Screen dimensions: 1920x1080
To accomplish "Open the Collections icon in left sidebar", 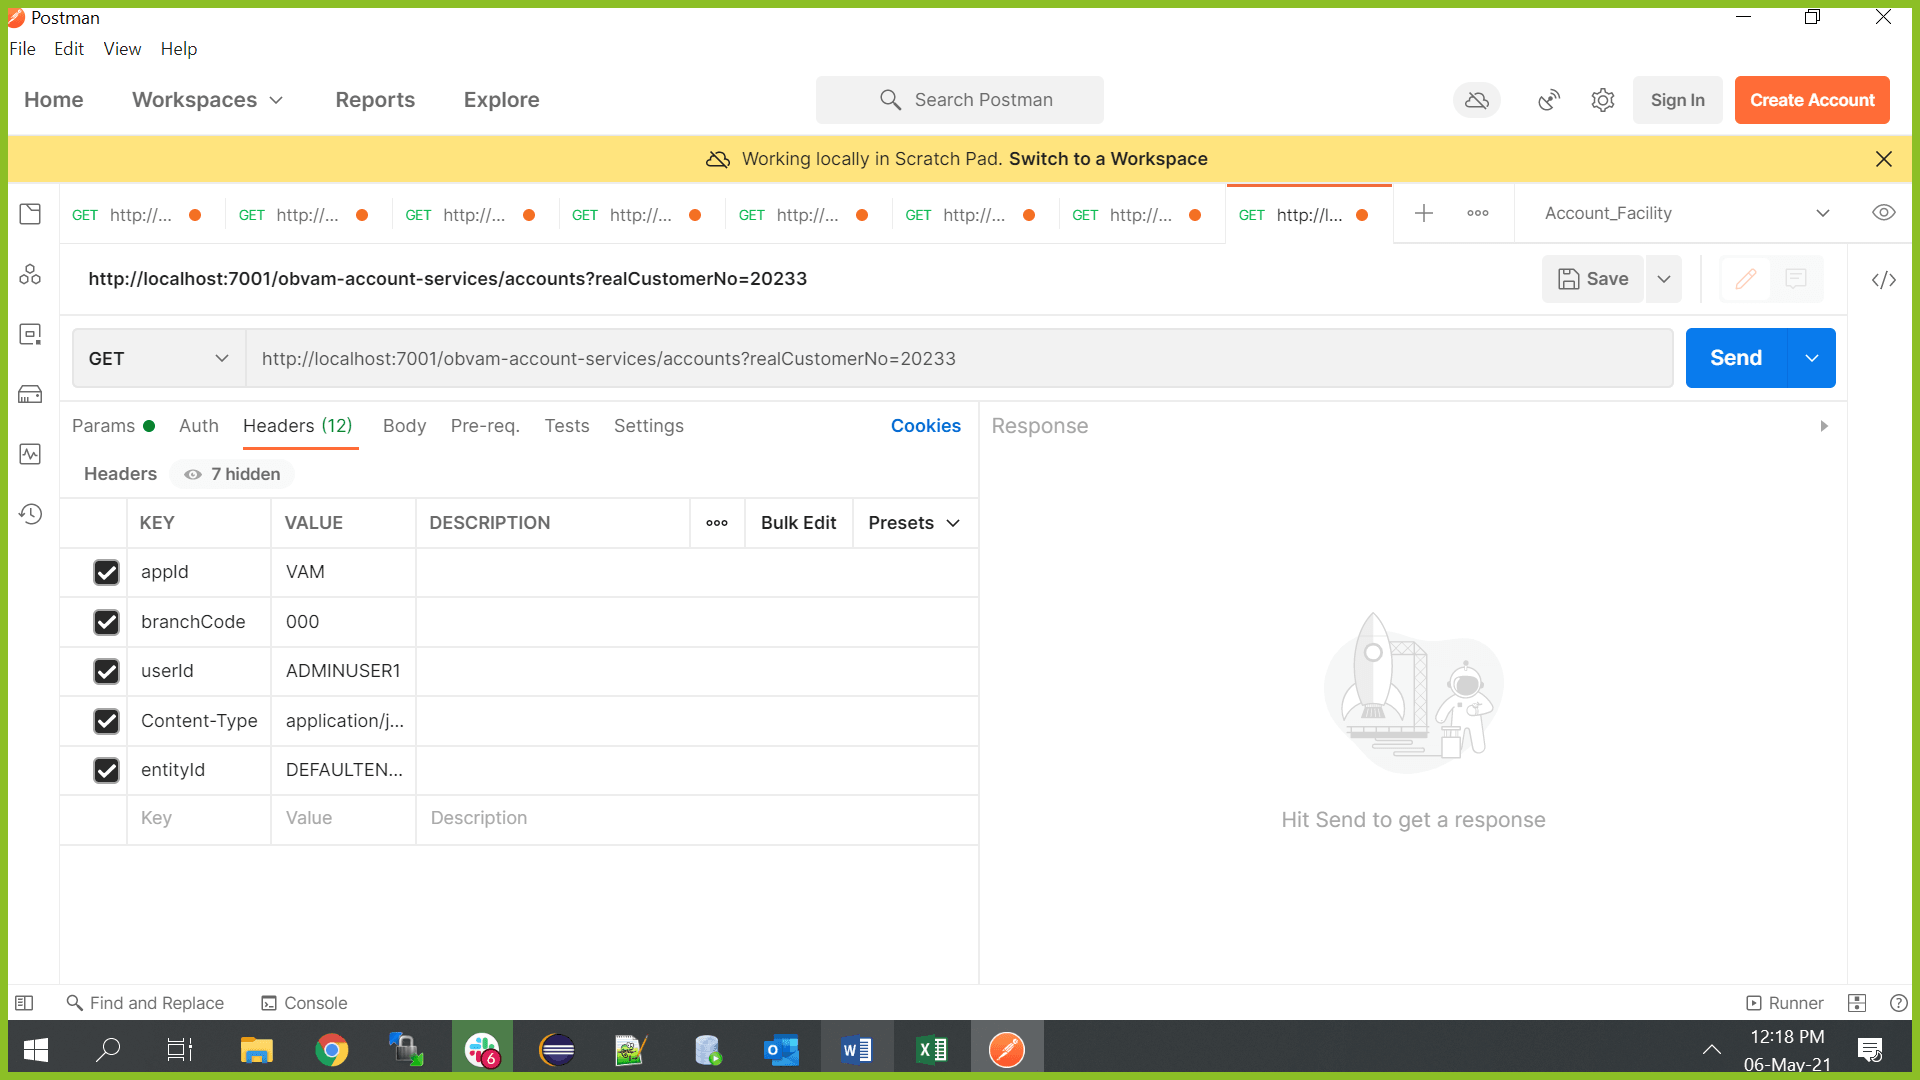I will coord(30,214).
